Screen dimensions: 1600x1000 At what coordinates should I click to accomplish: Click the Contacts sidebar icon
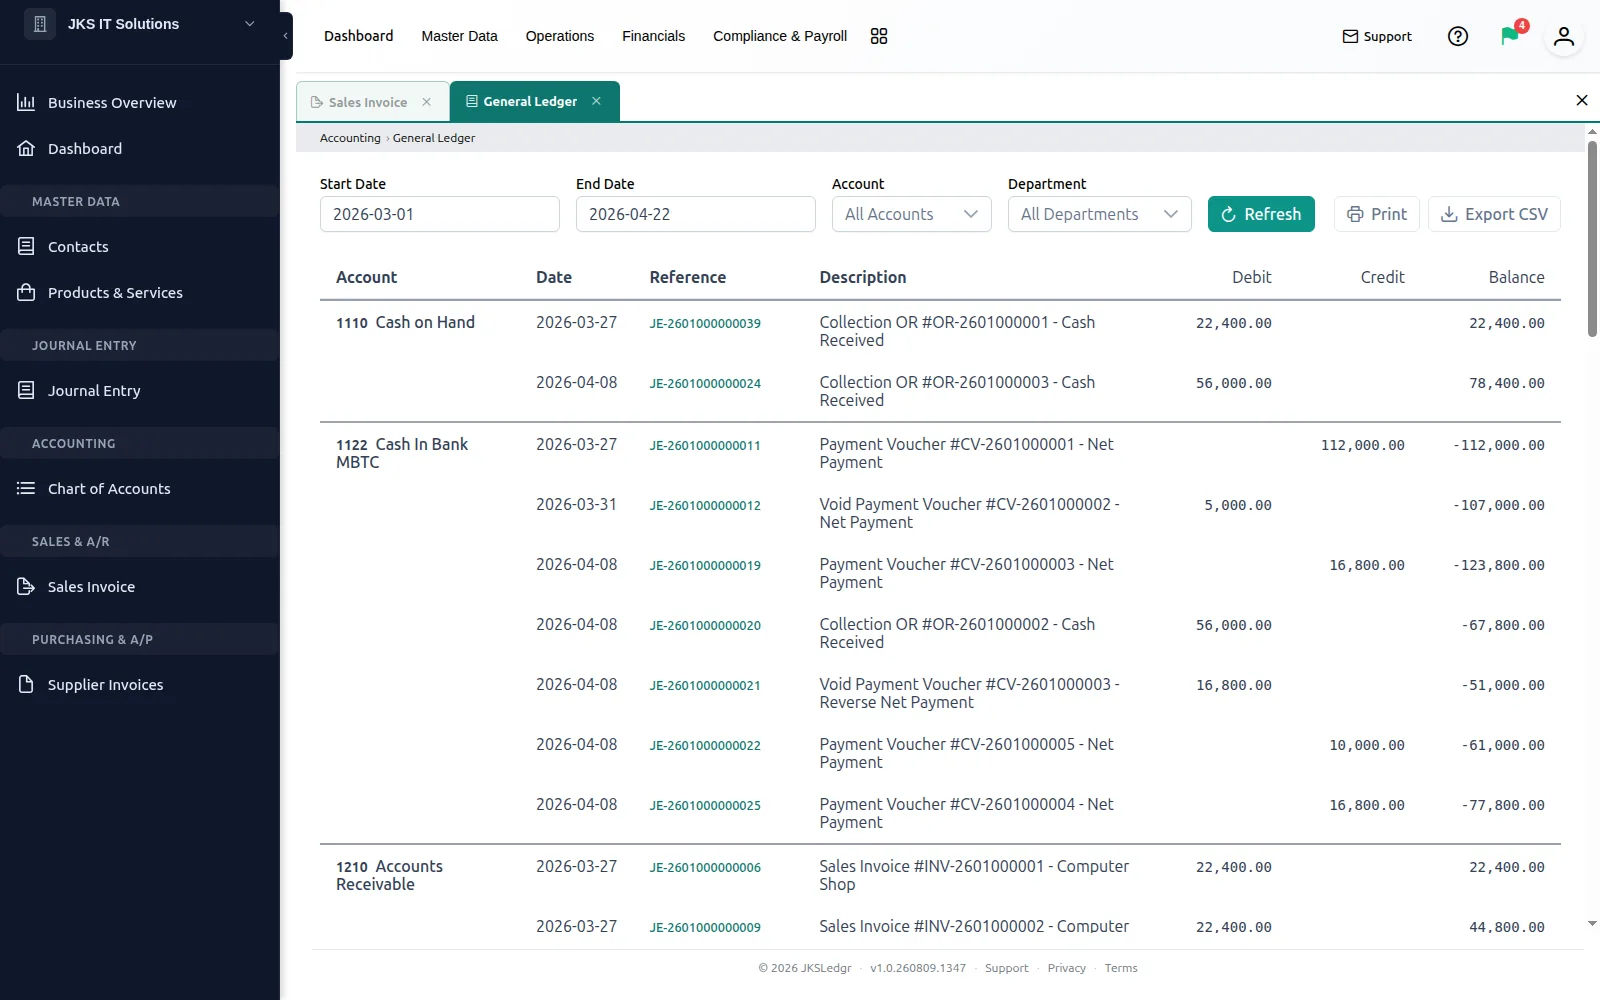tap(27, 246)
